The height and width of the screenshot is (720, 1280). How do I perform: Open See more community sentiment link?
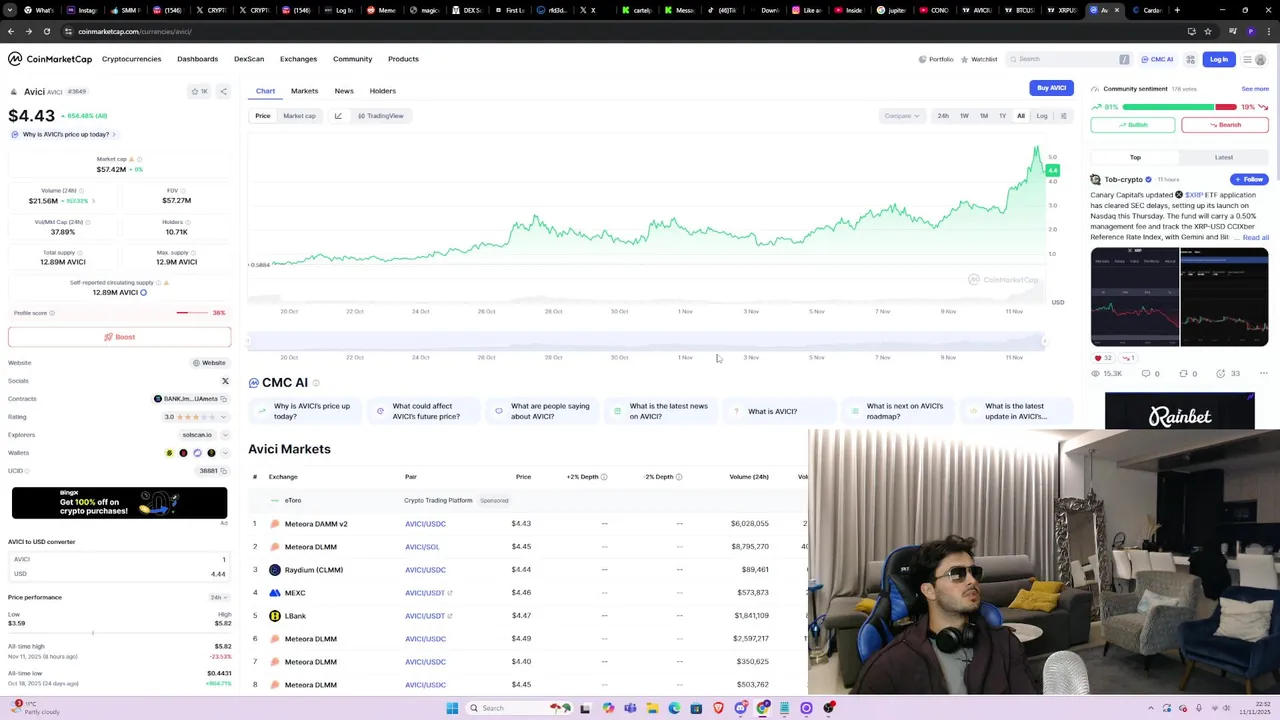tap(1255, 89)
